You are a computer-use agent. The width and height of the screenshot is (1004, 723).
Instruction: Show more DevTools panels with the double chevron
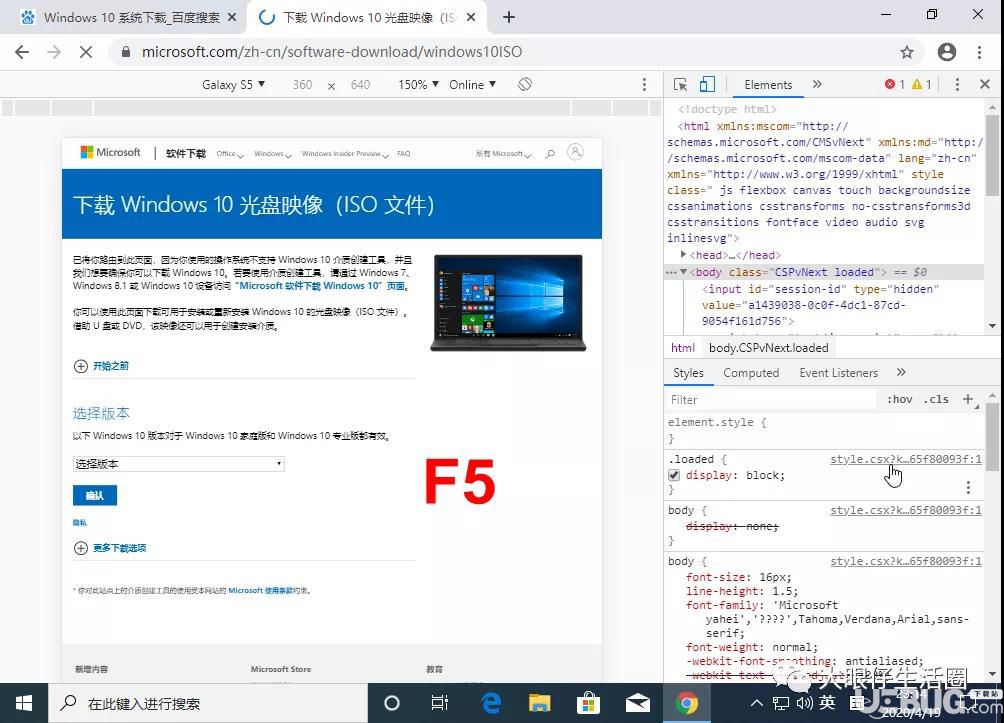click(817, 85)
